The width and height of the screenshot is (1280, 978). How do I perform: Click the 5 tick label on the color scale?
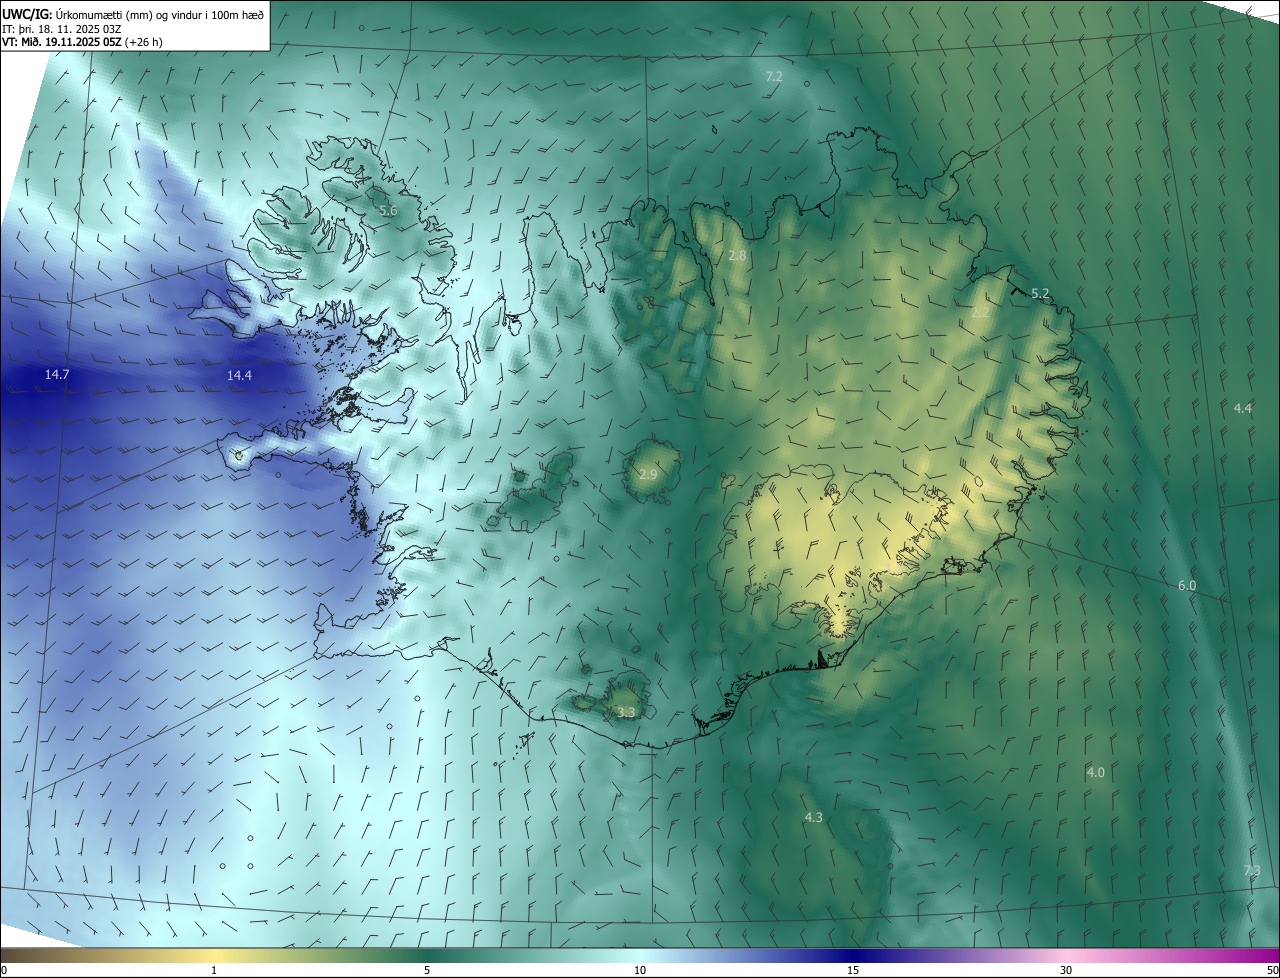pyautogui.click(x=427, y=970)
